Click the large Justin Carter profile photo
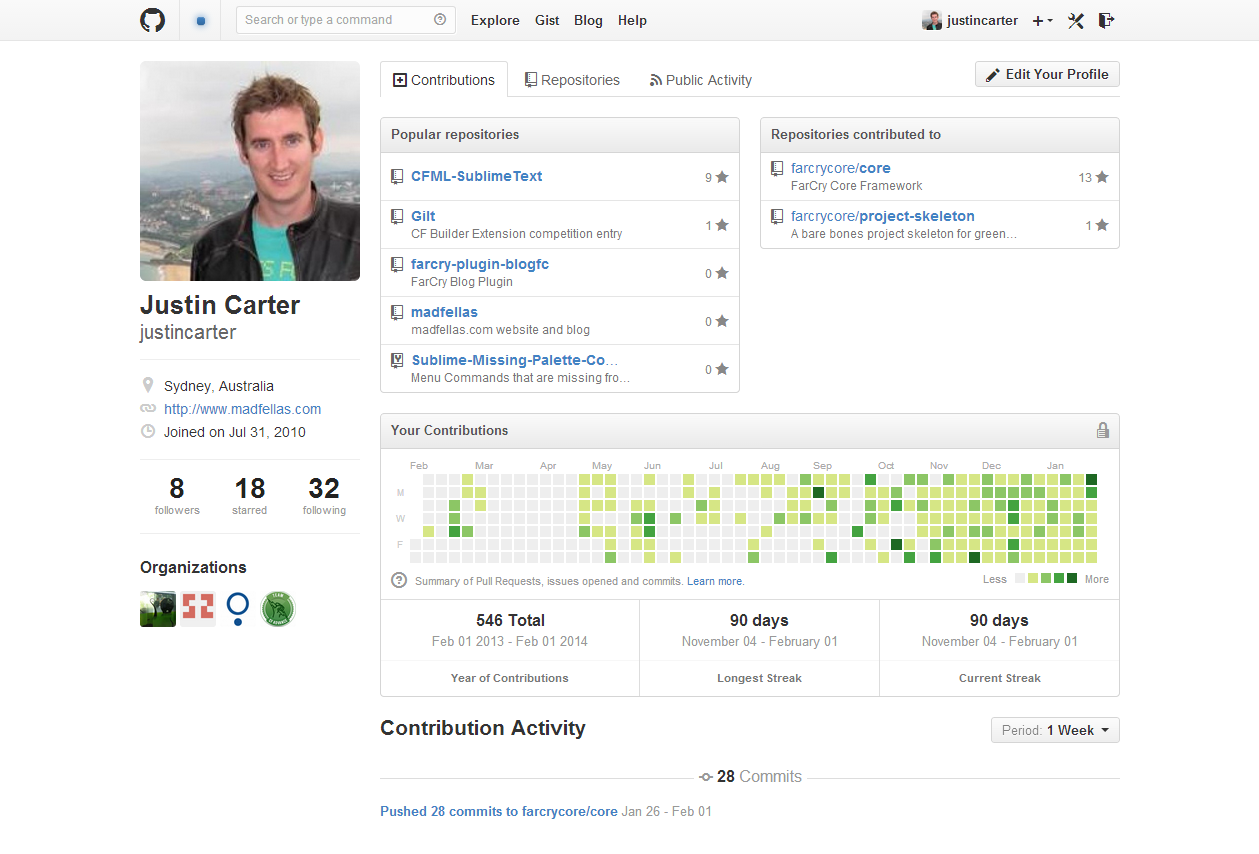This screenshot has height=854, width=1259. (x=250, y=171)
